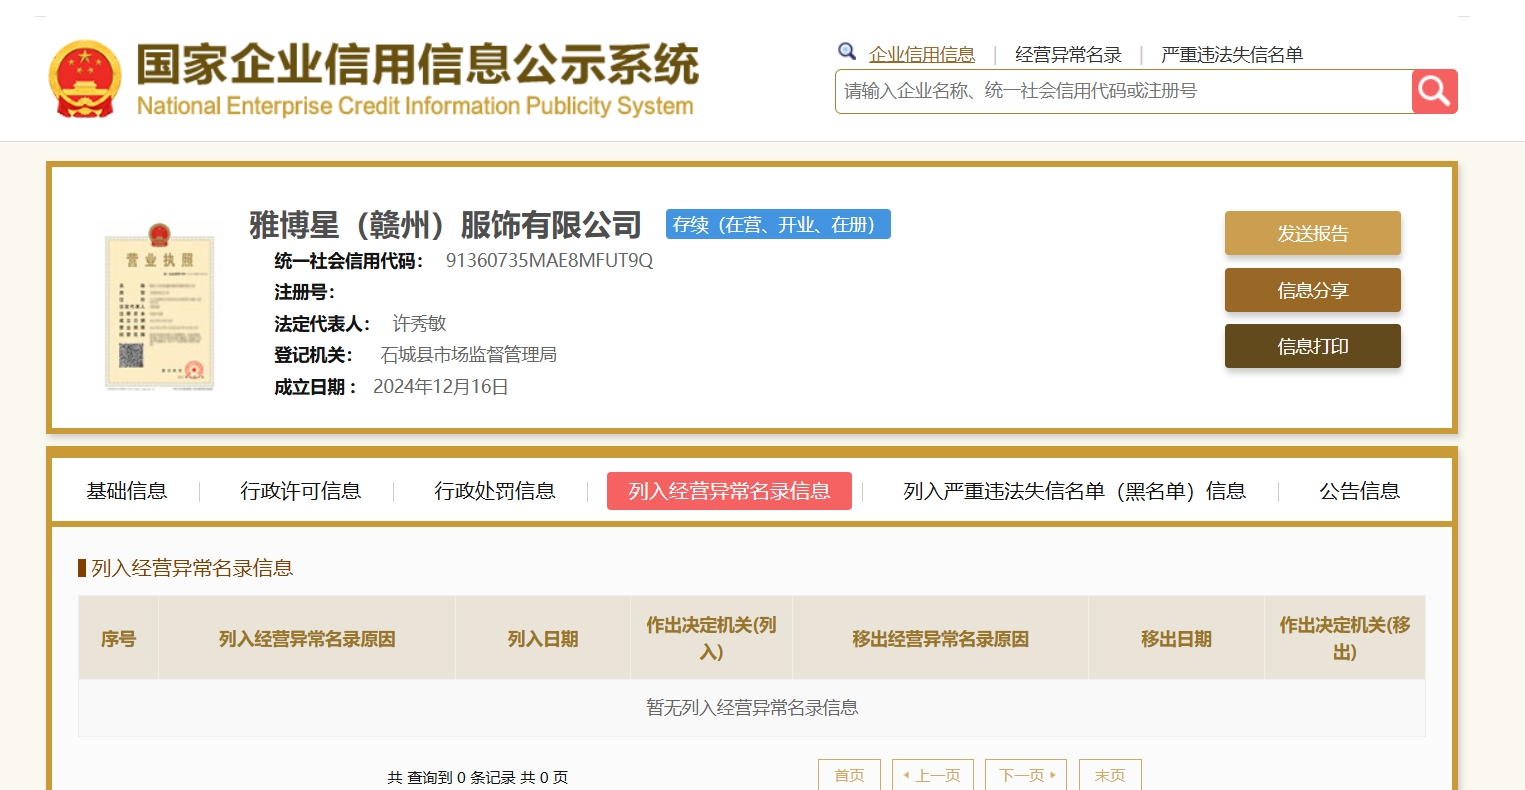Select the 经营异常名录 search category

click(x=1068, y=55)
